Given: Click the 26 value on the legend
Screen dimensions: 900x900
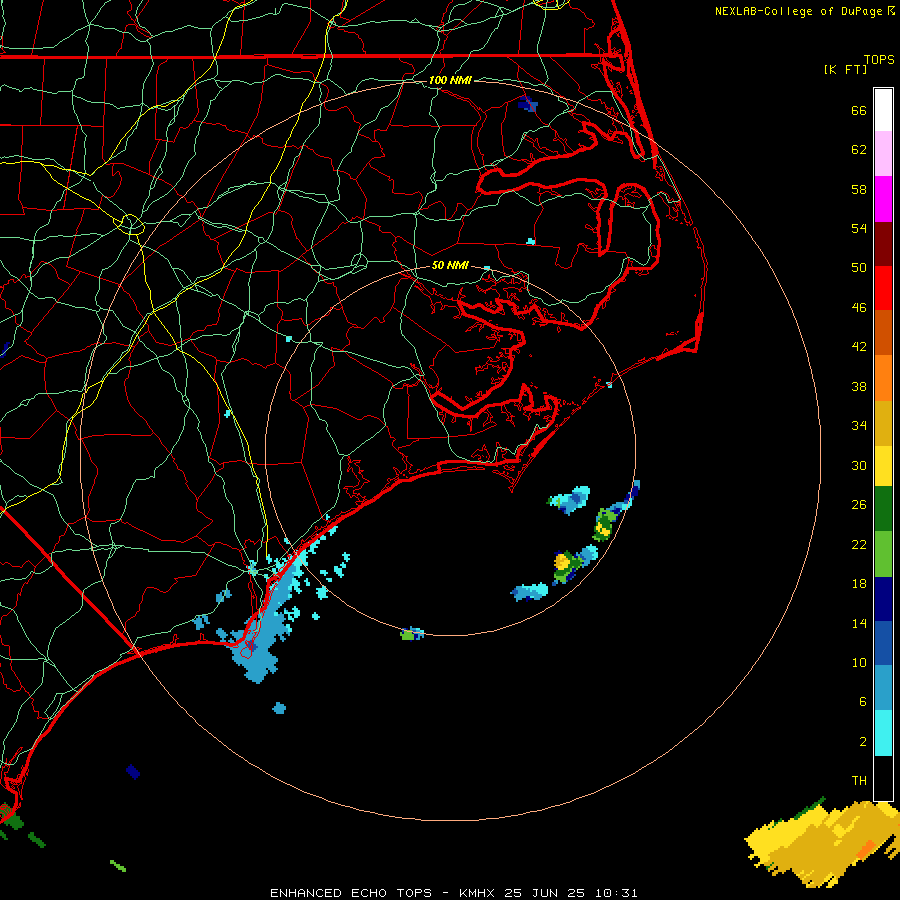Looking at the screenshot, I should (859, 505).
